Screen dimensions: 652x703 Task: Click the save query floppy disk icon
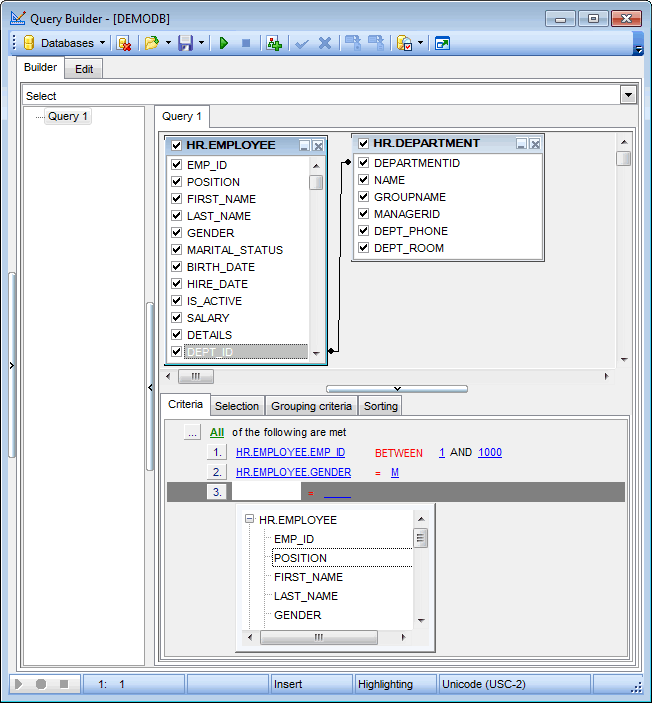[x=185, y=43]
